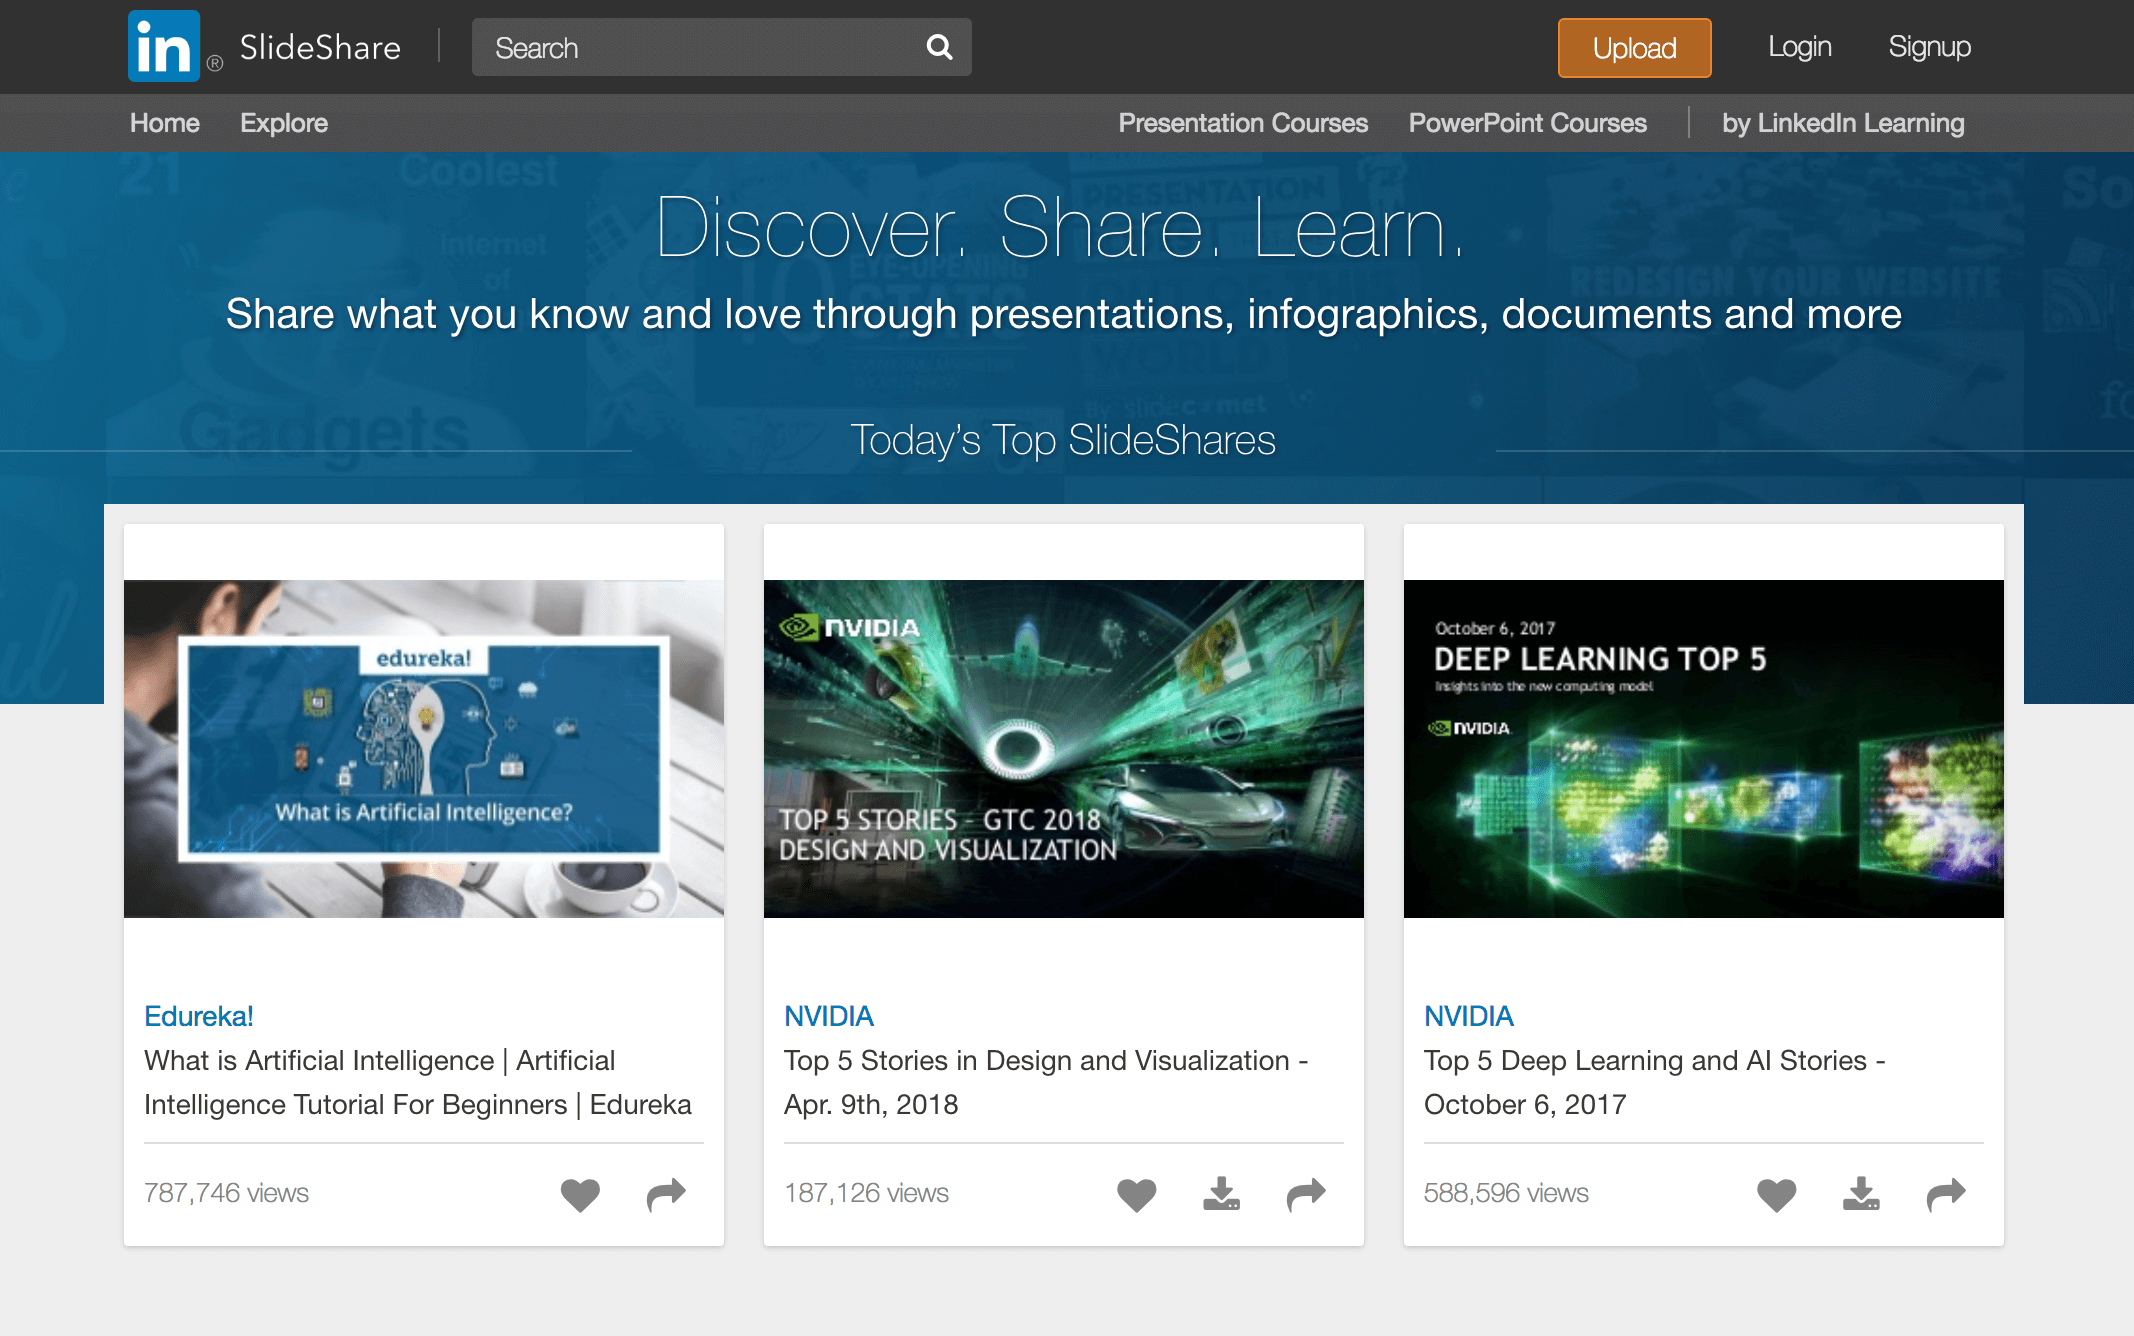Click the Signup link
2134x1336 pixels.
coord(1929,47)
